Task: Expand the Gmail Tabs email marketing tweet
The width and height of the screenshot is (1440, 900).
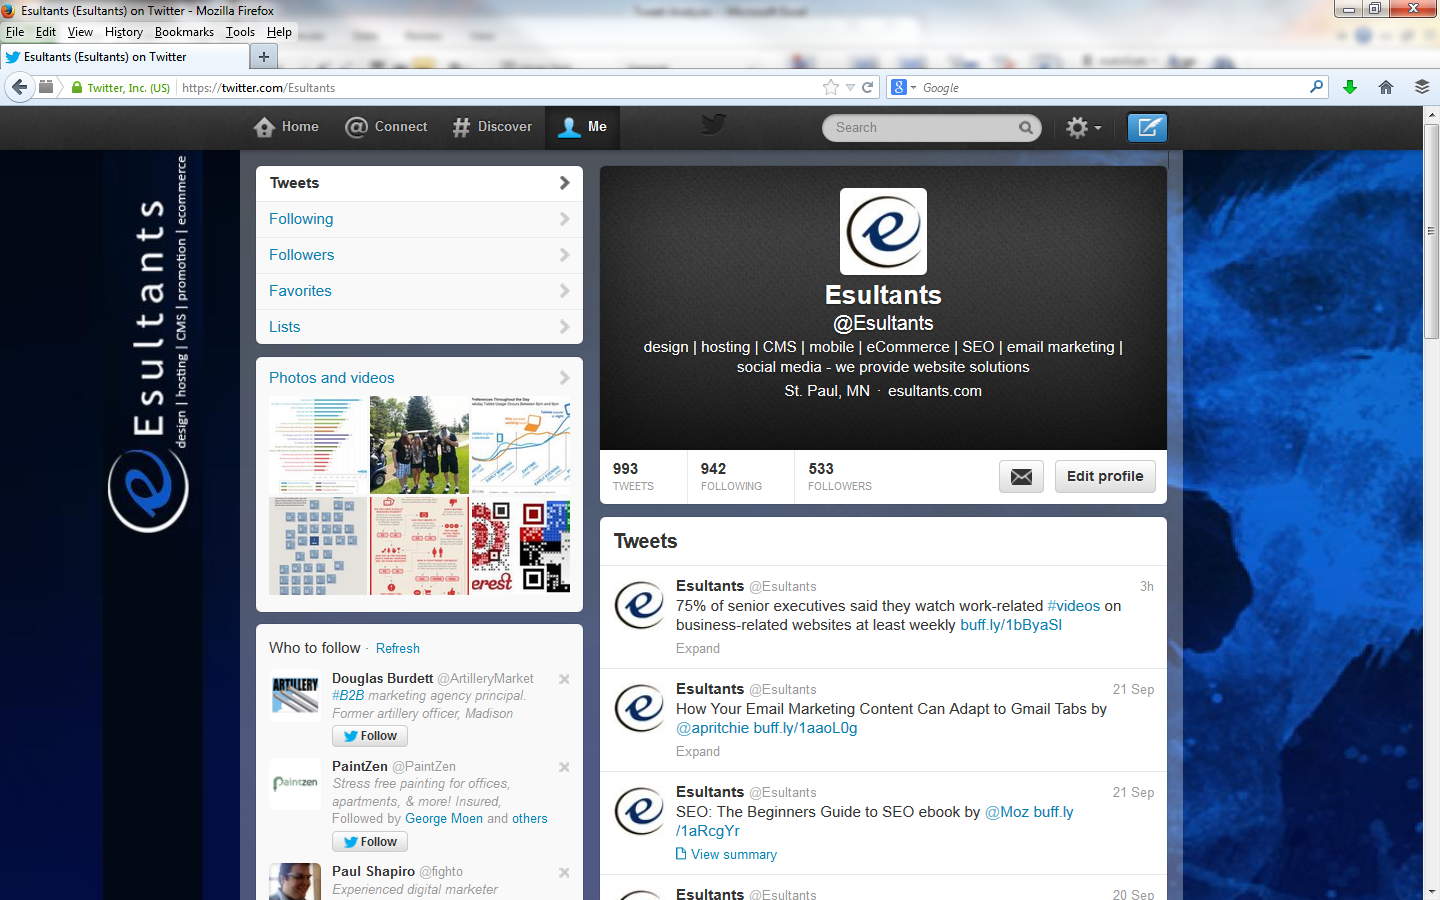Action: pyautogui.click(x=698, y=751)
